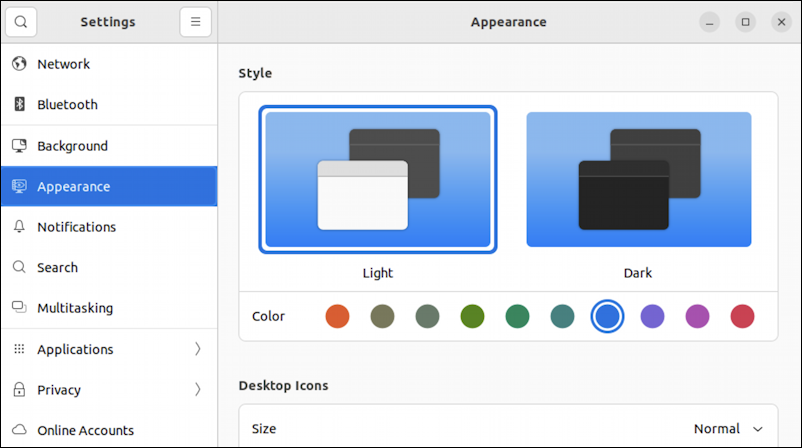Maximize the Settings window

[x=746, y=22]
